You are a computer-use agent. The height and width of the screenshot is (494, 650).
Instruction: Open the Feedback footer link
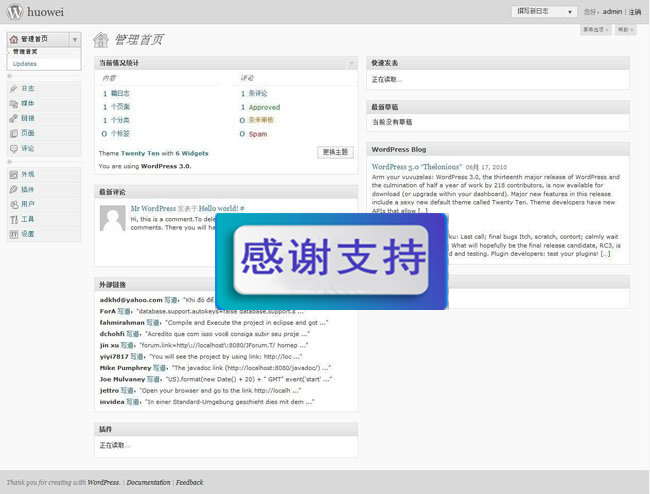point(189,482)
